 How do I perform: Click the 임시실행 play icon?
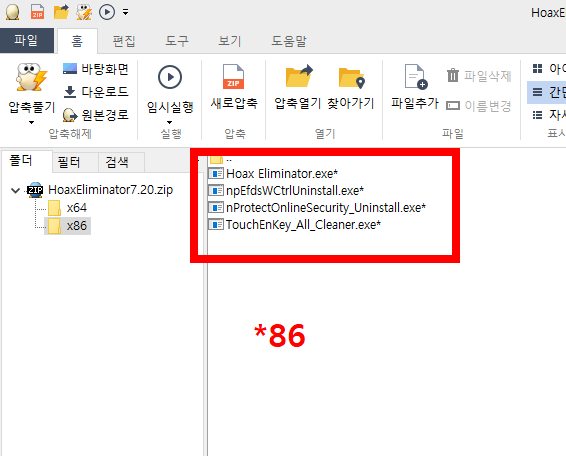[170, 77]
